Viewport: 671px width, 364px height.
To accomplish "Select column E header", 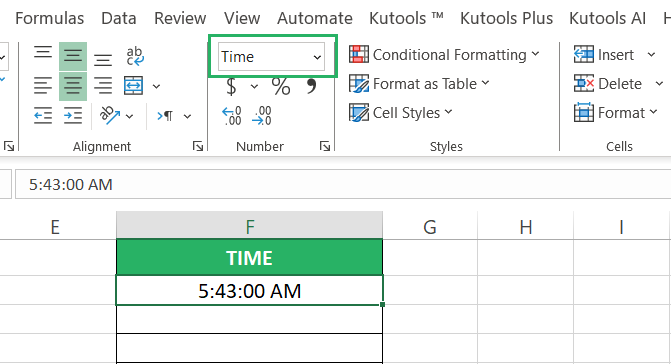I will (x=55, y=226).
